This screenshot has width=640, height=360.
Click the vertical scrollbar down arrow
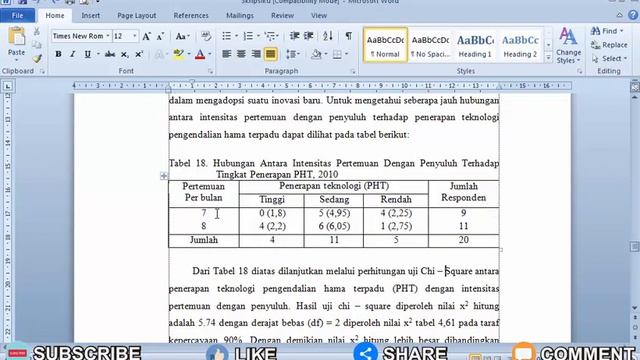[635, 308]
